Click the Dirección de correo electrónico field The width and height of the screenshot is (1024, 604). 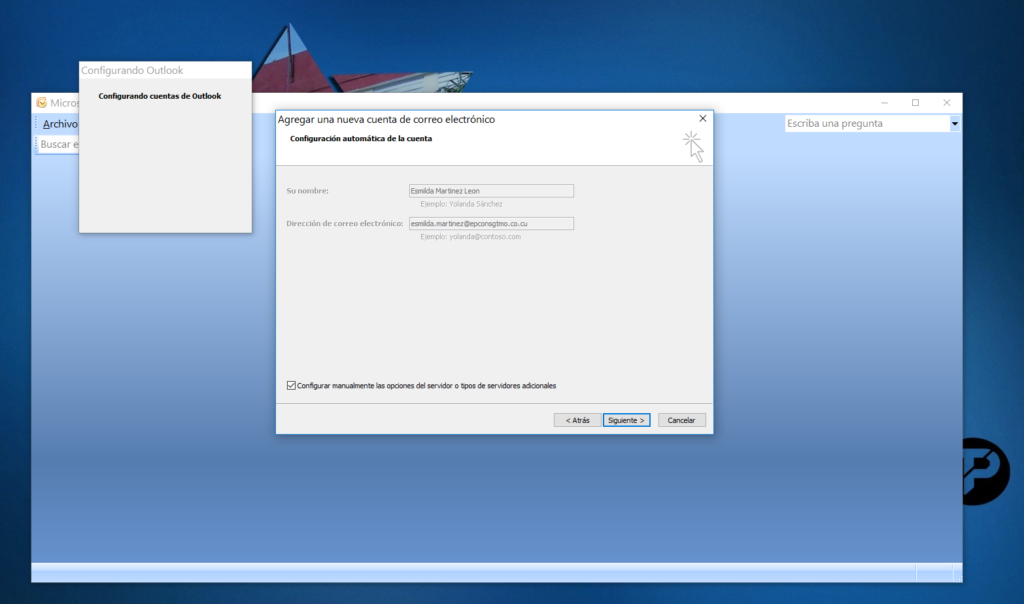(x=491, y=224)
